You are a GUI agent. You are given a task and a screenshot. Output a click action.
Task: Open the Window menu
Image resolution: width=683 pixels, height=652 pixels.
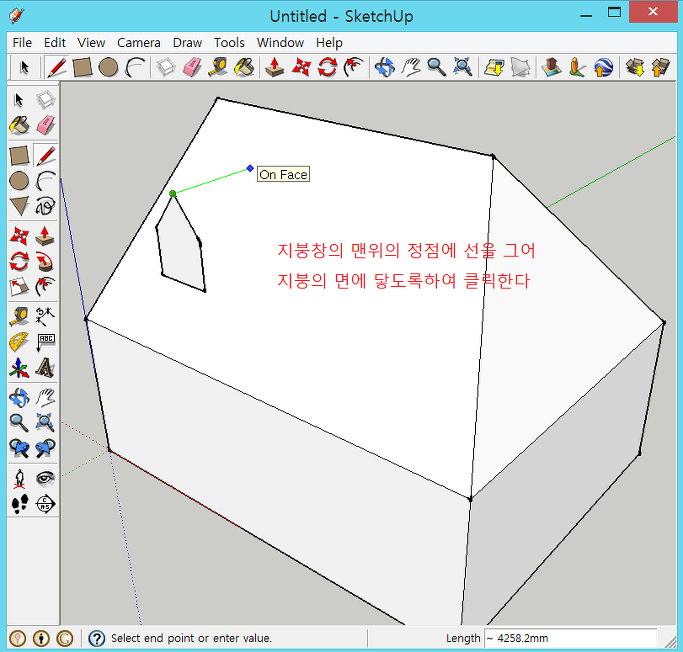point(280,43)
